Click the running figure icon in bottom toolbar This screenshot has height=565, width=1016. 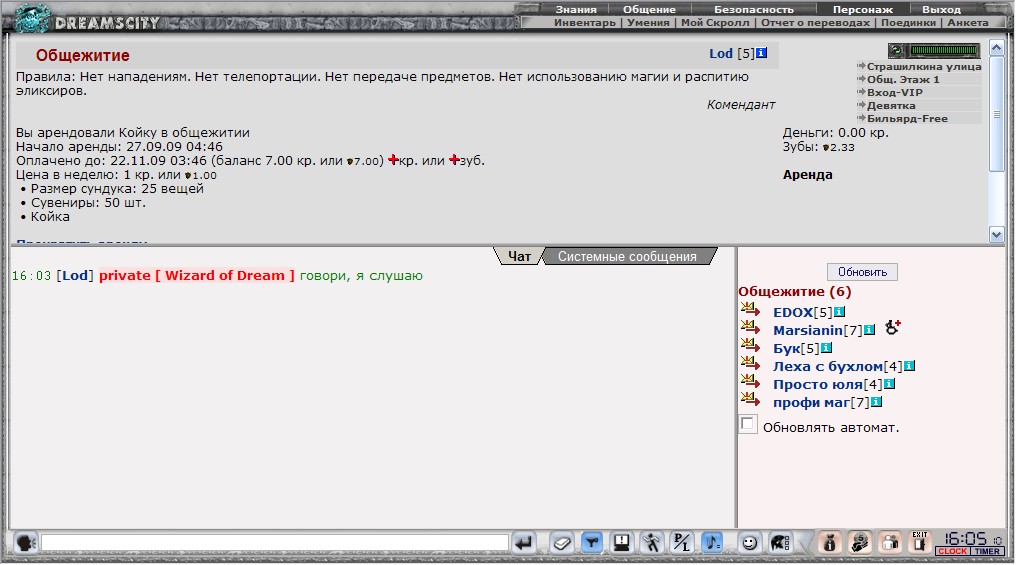[651, 542]
